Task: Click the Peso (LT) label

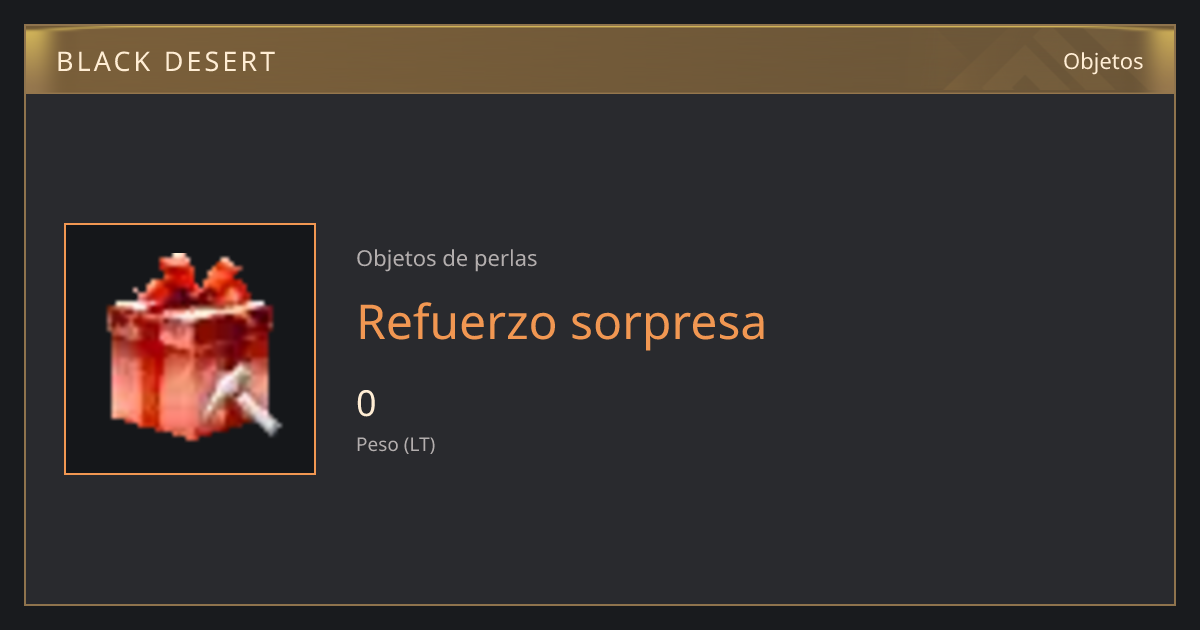Action: pos(396,444)
